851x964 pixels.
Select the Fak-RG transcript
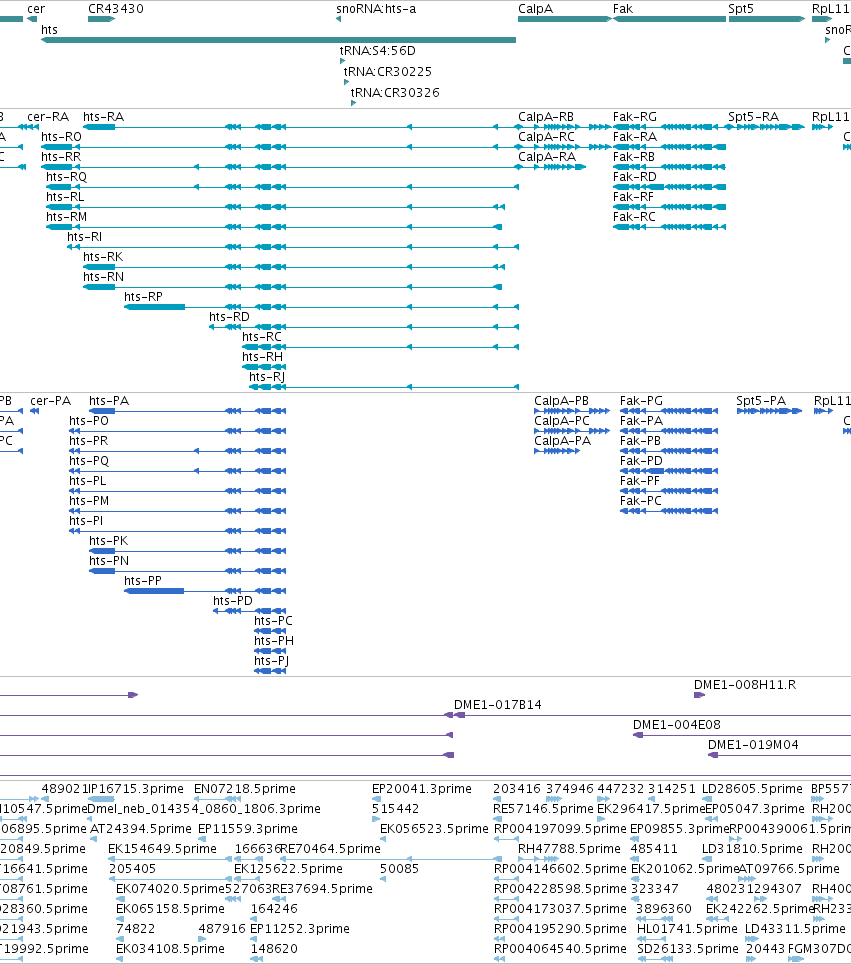(635, 117)
